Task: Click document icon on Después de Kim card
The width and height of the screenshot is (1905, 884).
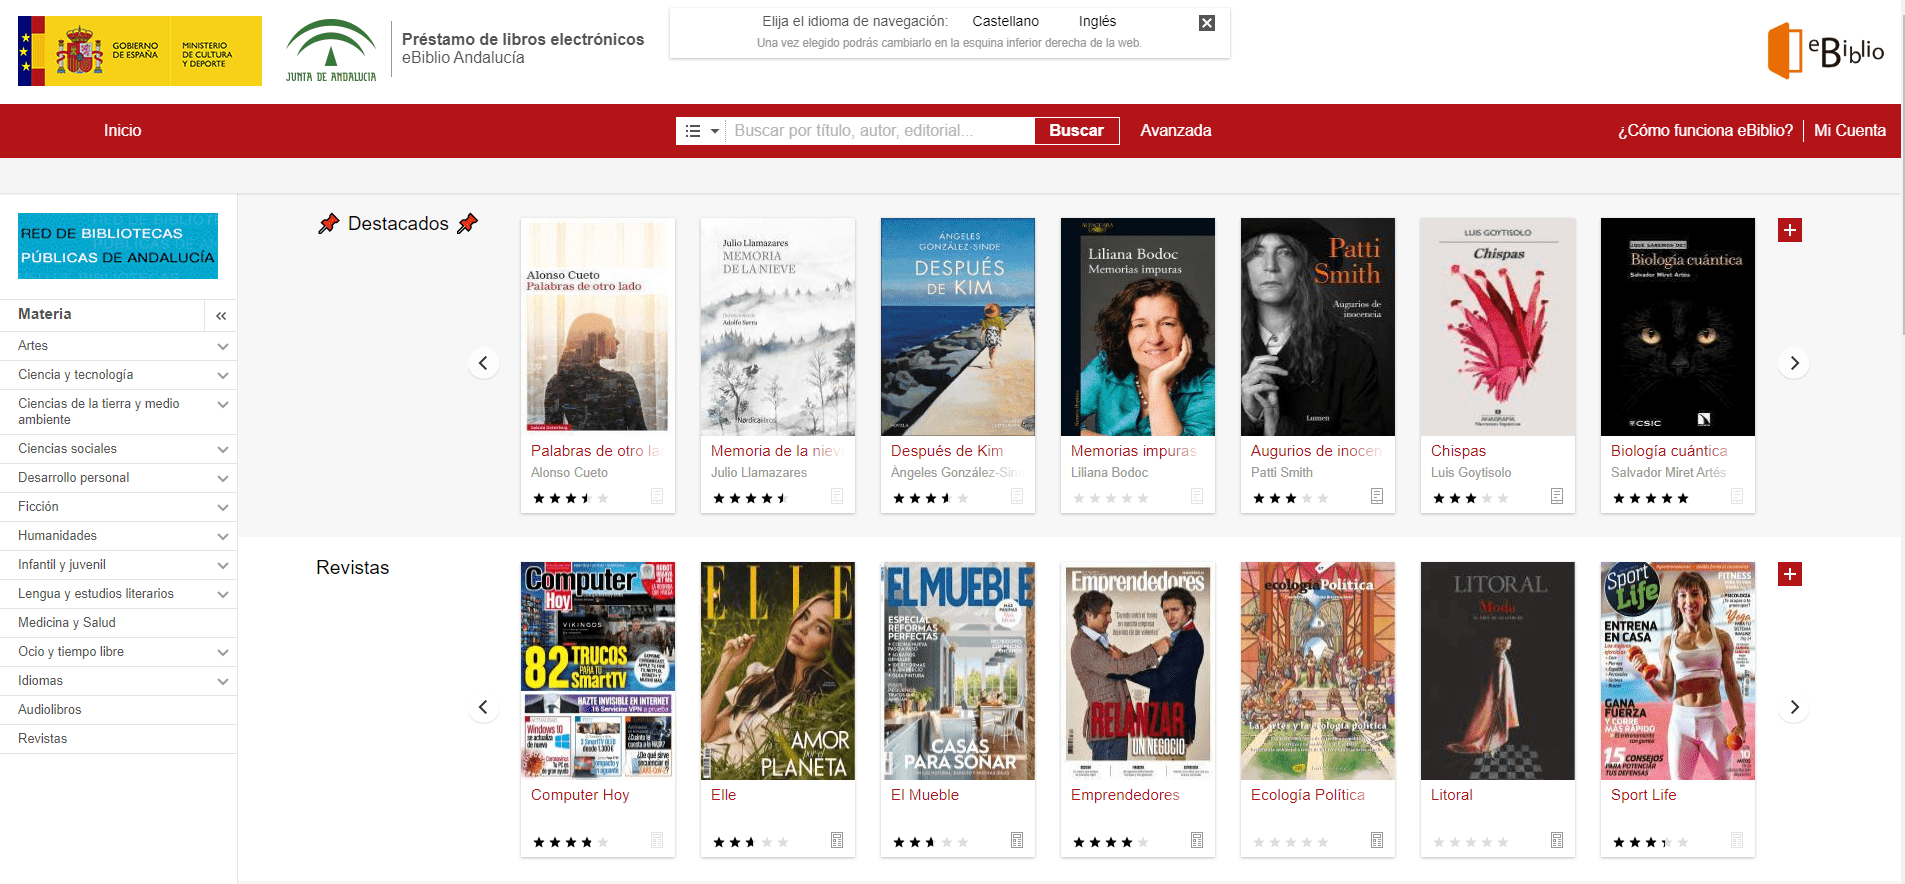Action: tap(1017, 496)
